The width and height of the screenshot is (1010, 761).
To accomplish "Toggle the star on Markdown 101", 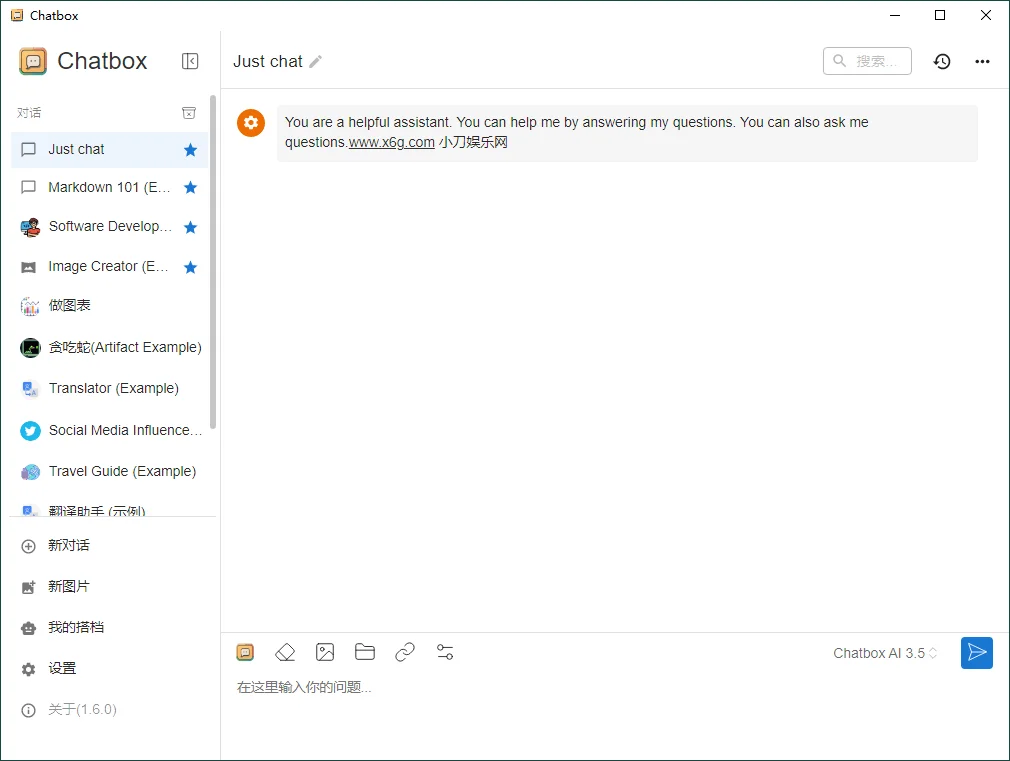I will click(x=190, y=187).
